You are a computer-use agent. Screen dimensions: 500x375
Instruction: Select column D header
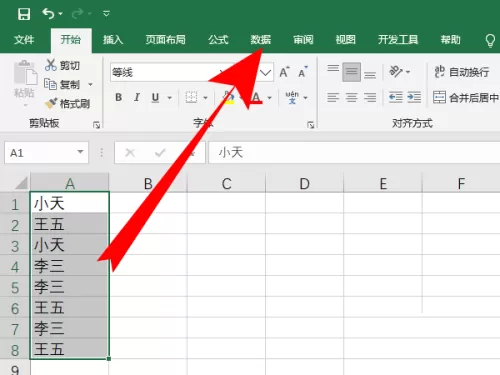point(304,183)
